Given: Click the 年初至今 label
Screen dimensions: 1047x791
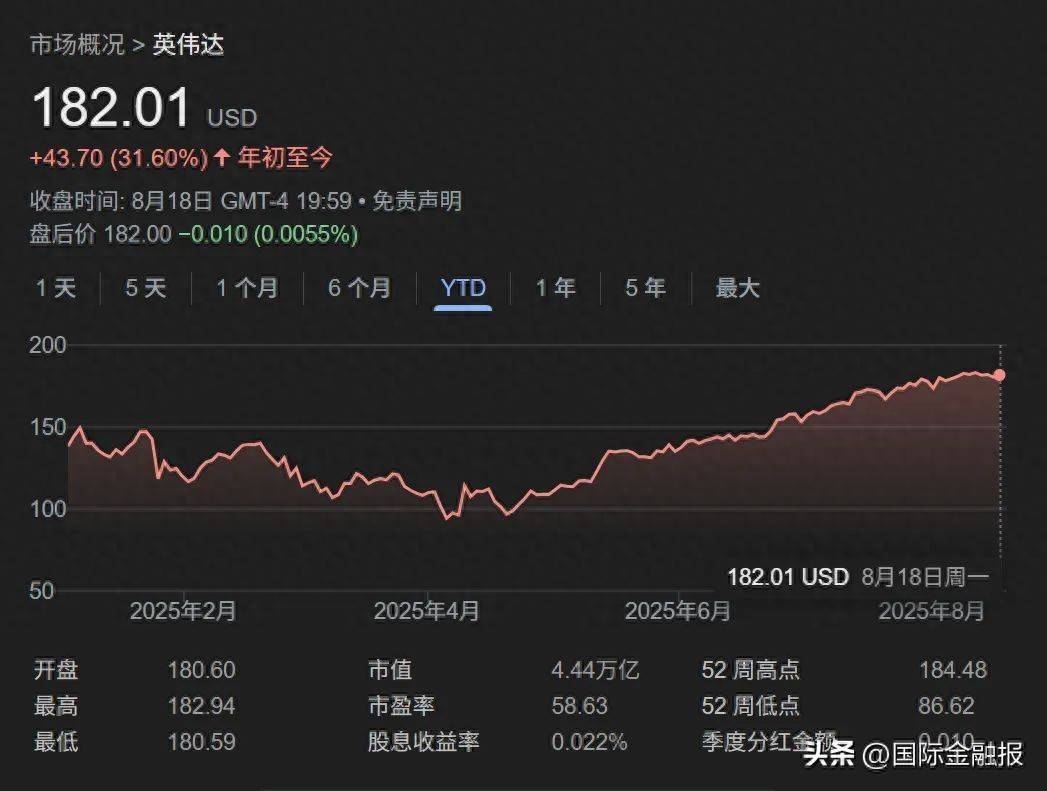Looking at the screenshot, I should point(285,158).
